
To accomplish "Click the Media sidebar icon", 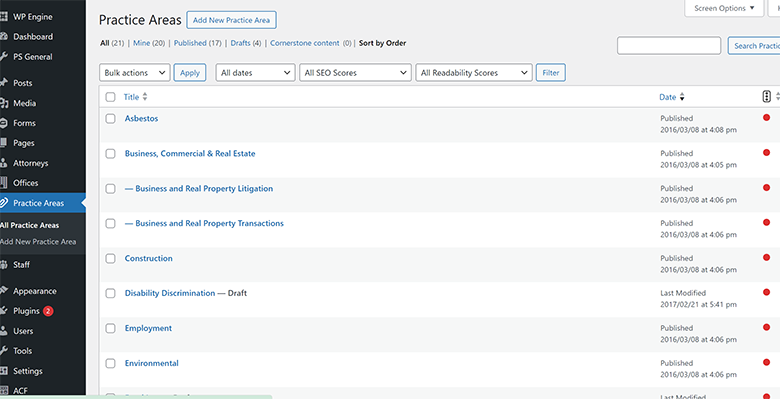I will (3, 103).
